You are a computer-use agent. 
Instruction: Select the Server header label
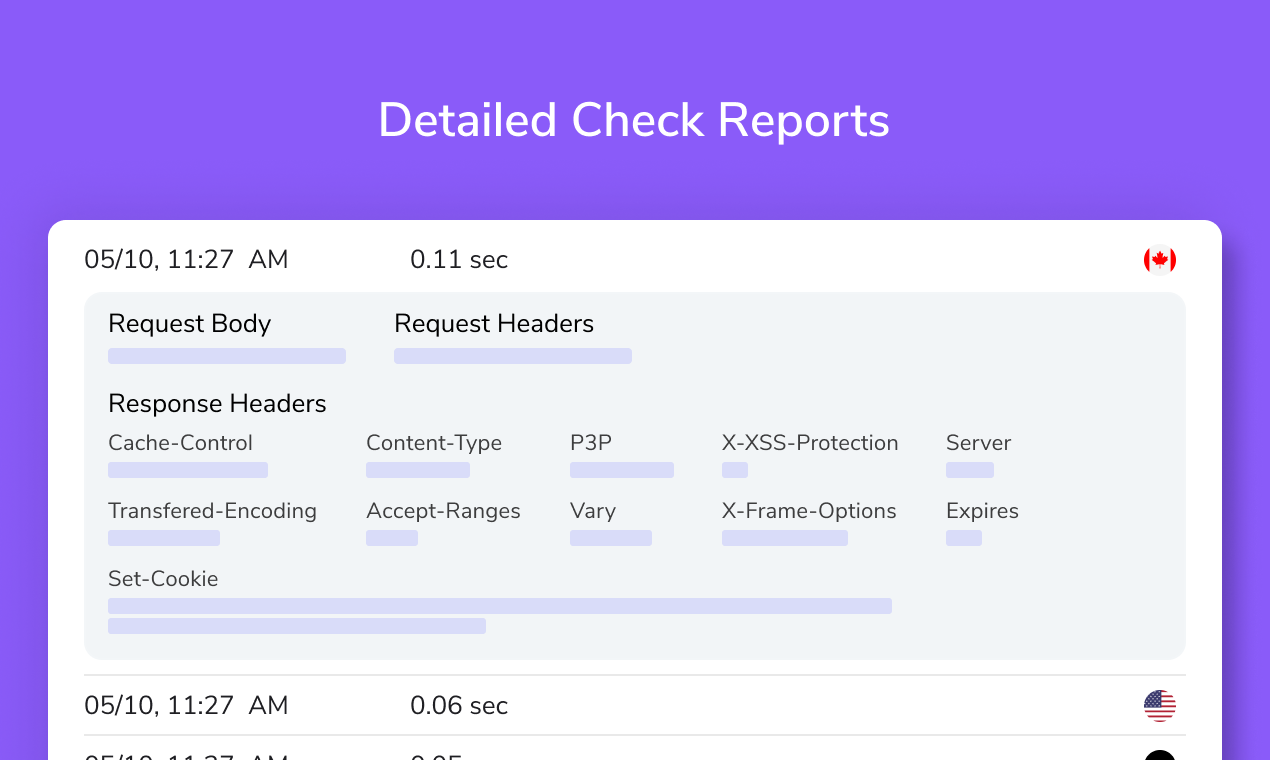point(978,443)
